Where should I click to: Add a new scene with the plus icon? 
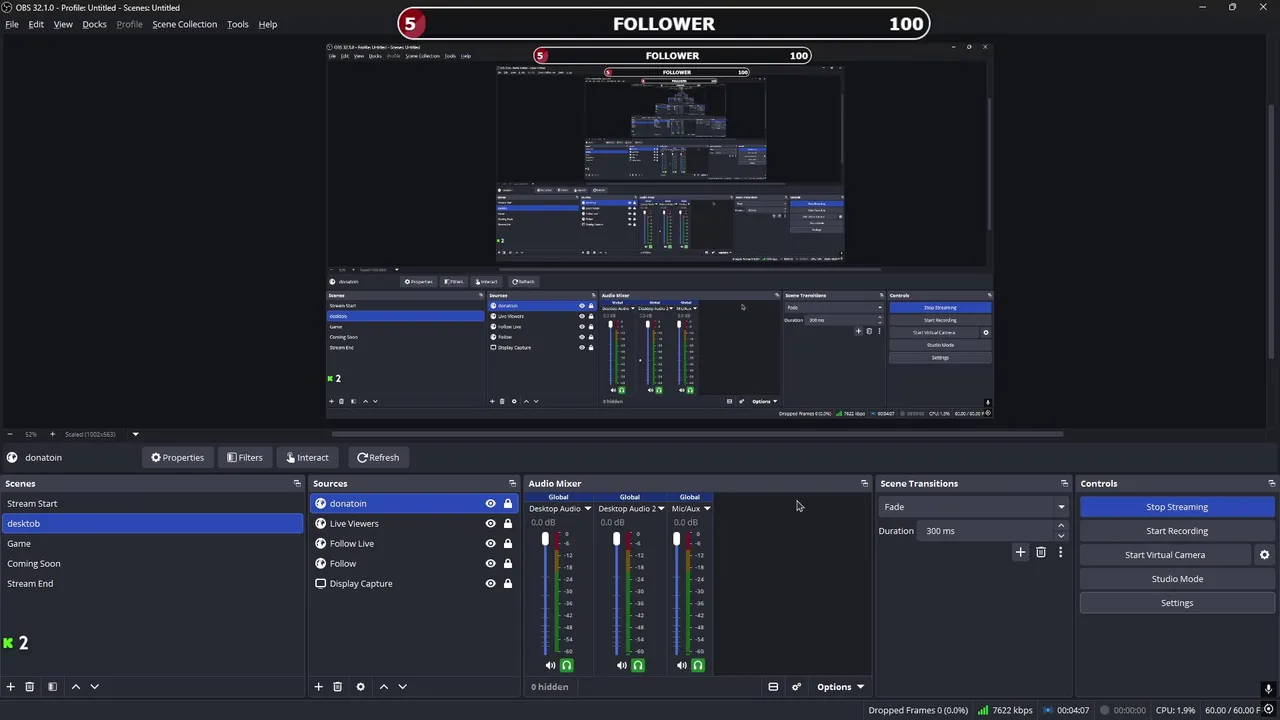pos(10,687)
